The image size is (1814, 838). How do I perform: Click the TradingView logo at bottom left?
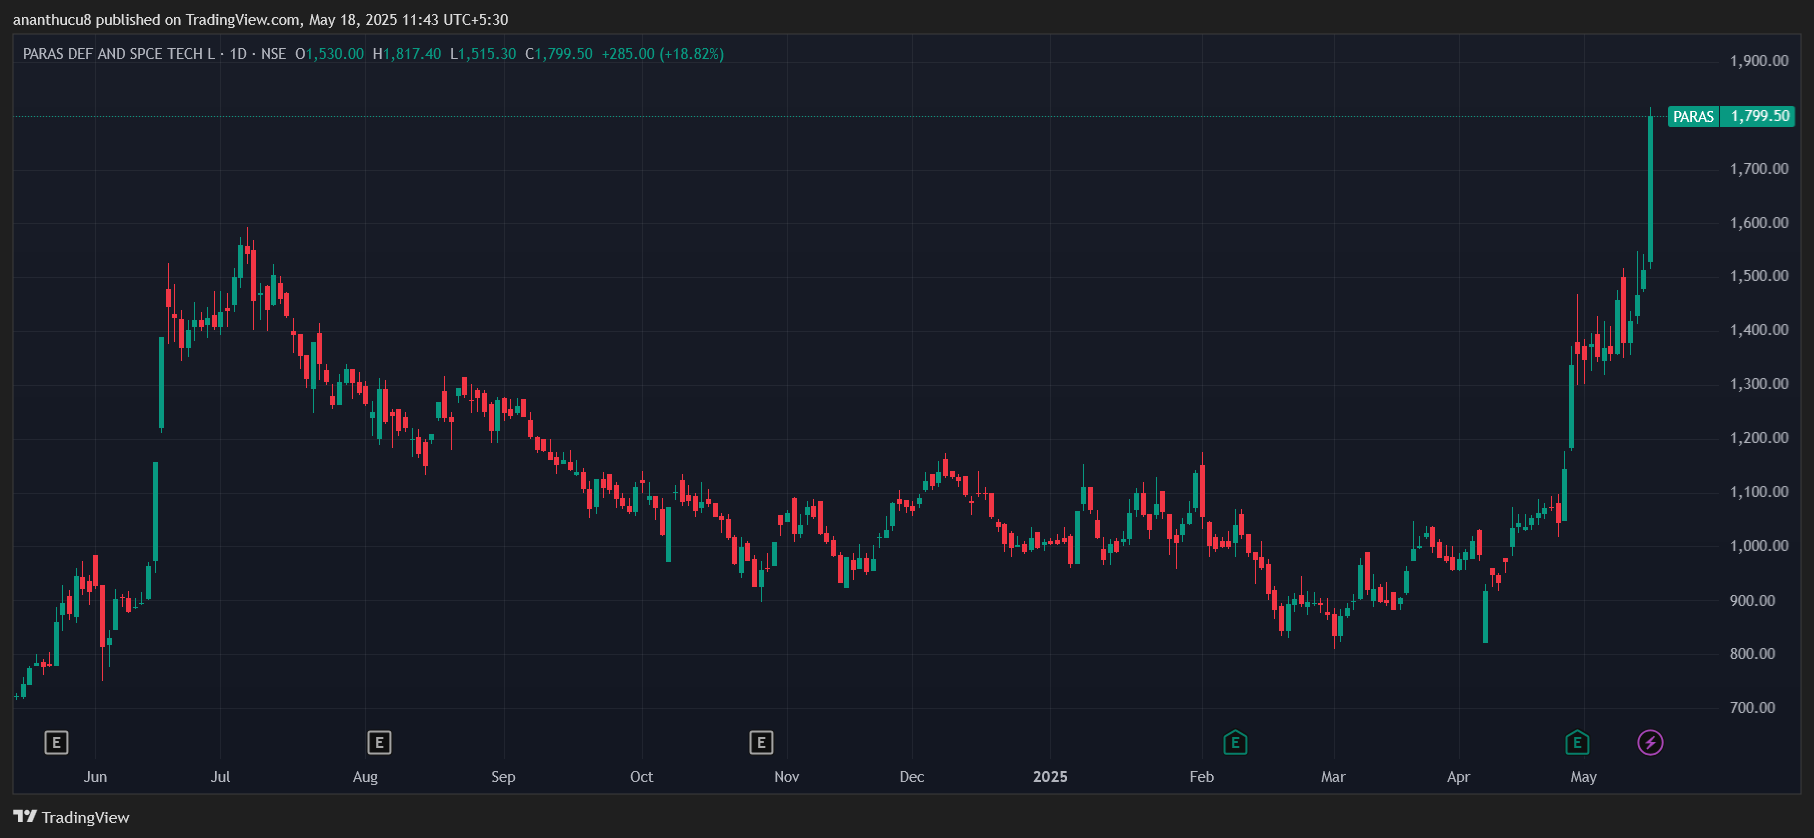25,817
